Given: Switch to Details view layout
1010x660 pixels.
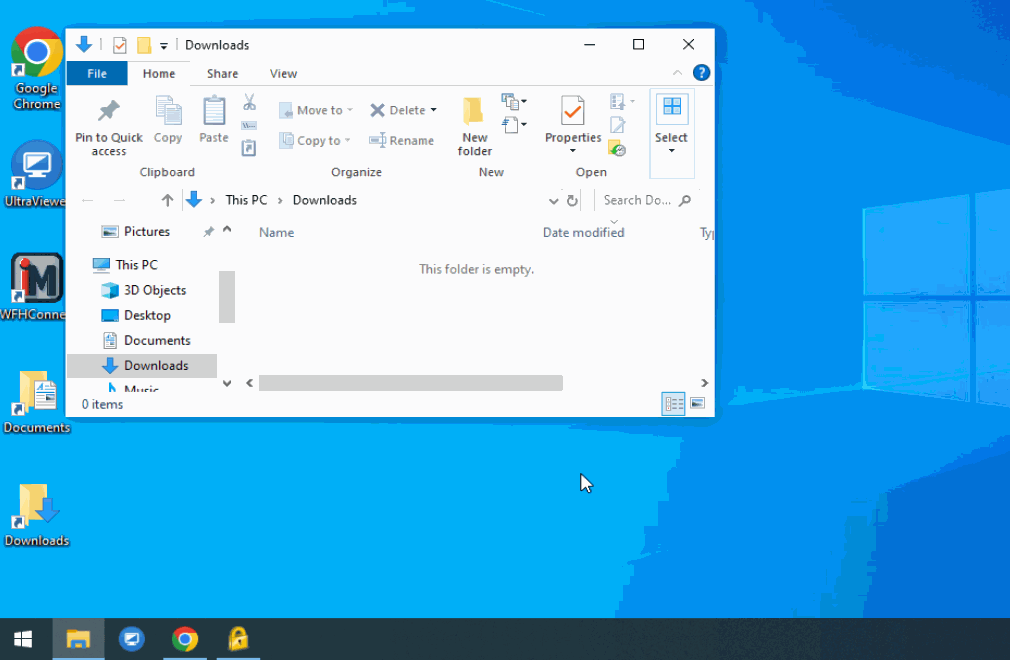Looking at the screenshot, I should [x=673, y=404].
